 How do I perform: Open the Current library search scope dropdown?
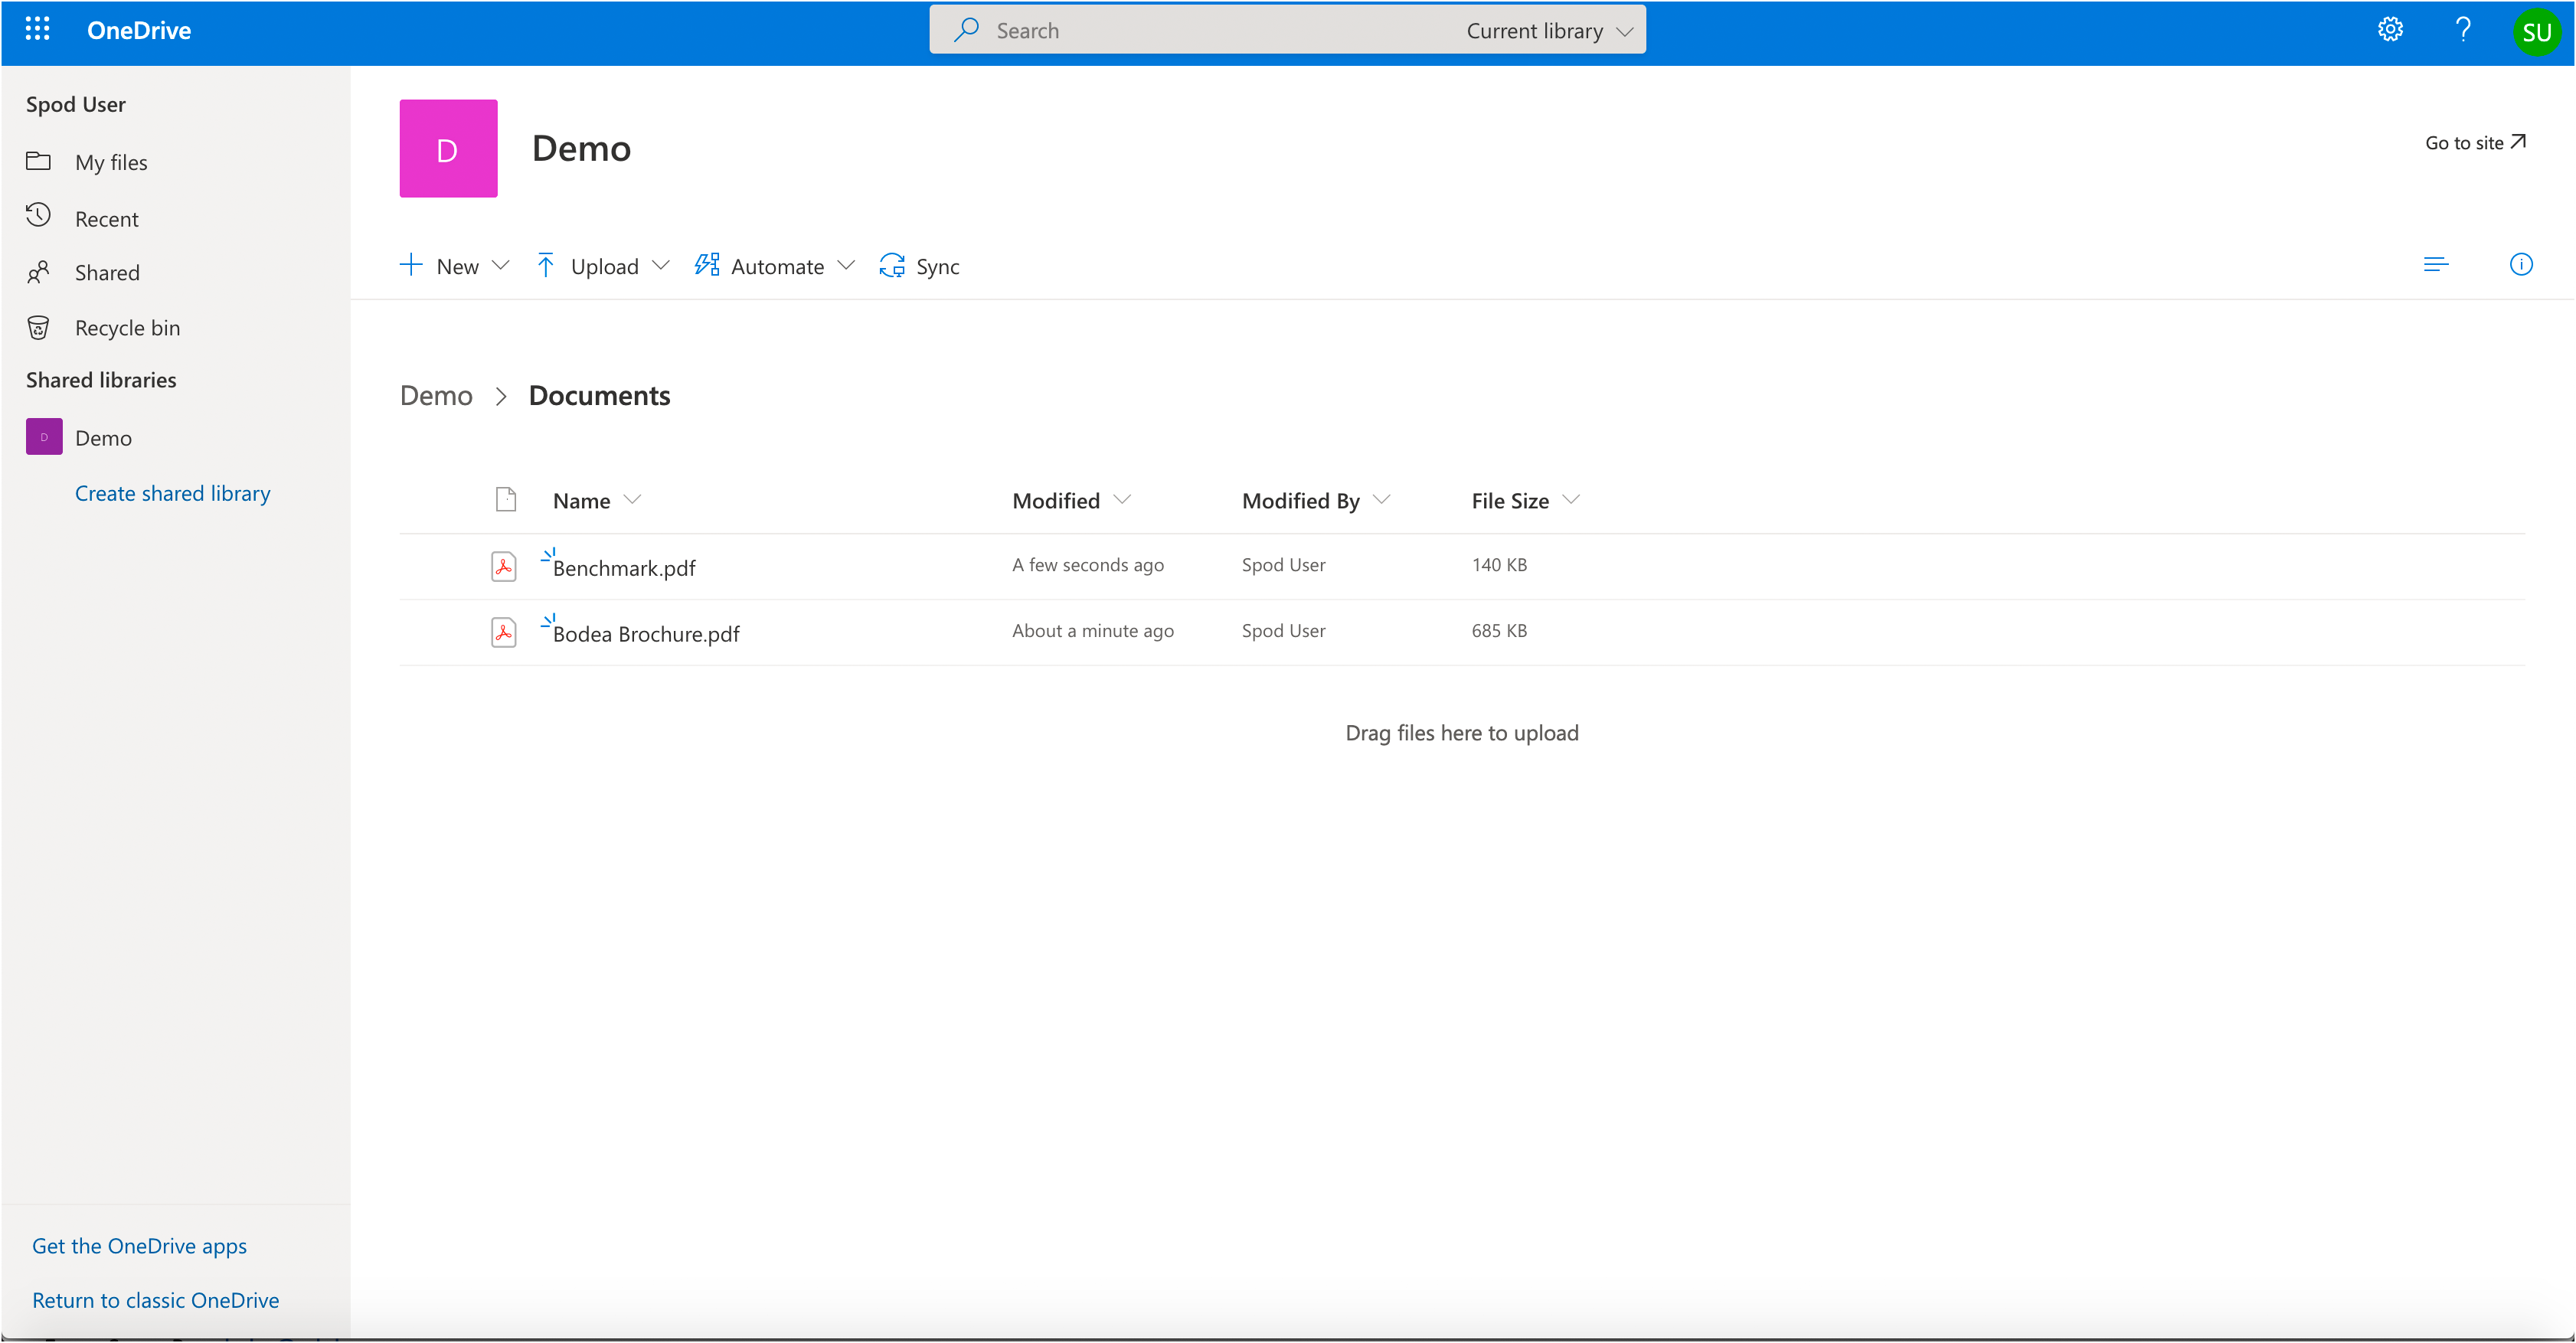[x=1548, y=31]
